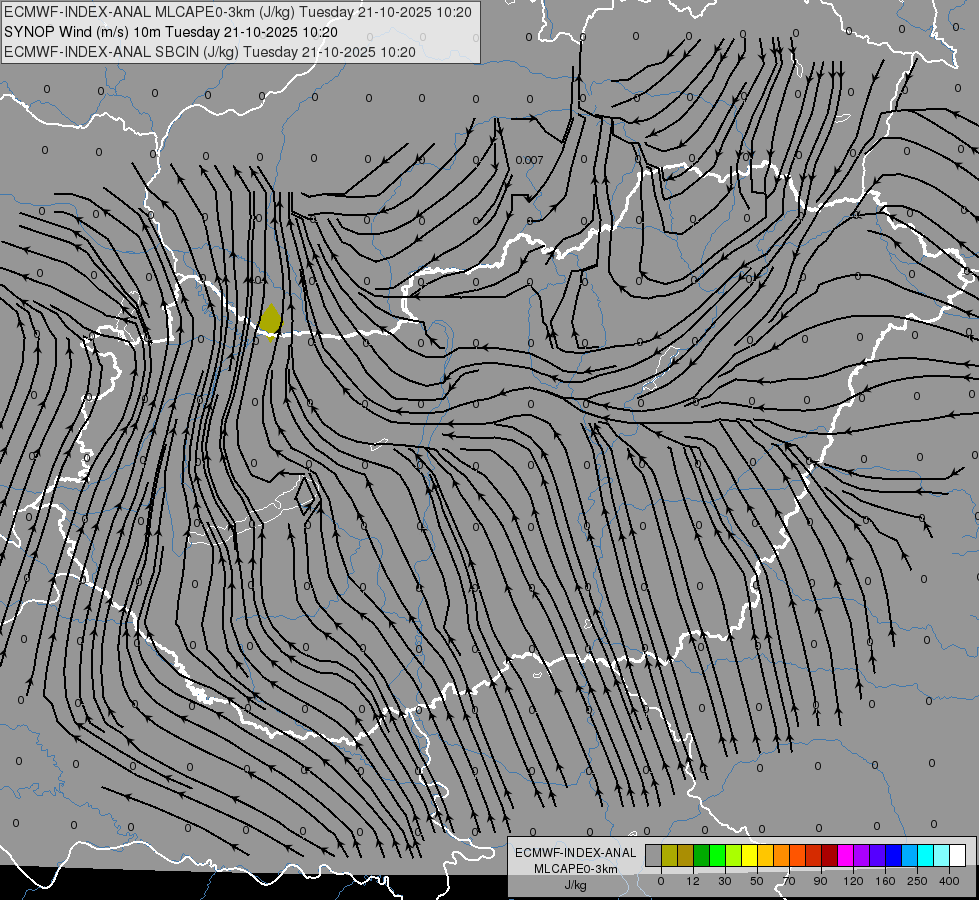Click the legend tick value 30
Viewport: 979px width, 900px height.
click(x=725, y=881)
